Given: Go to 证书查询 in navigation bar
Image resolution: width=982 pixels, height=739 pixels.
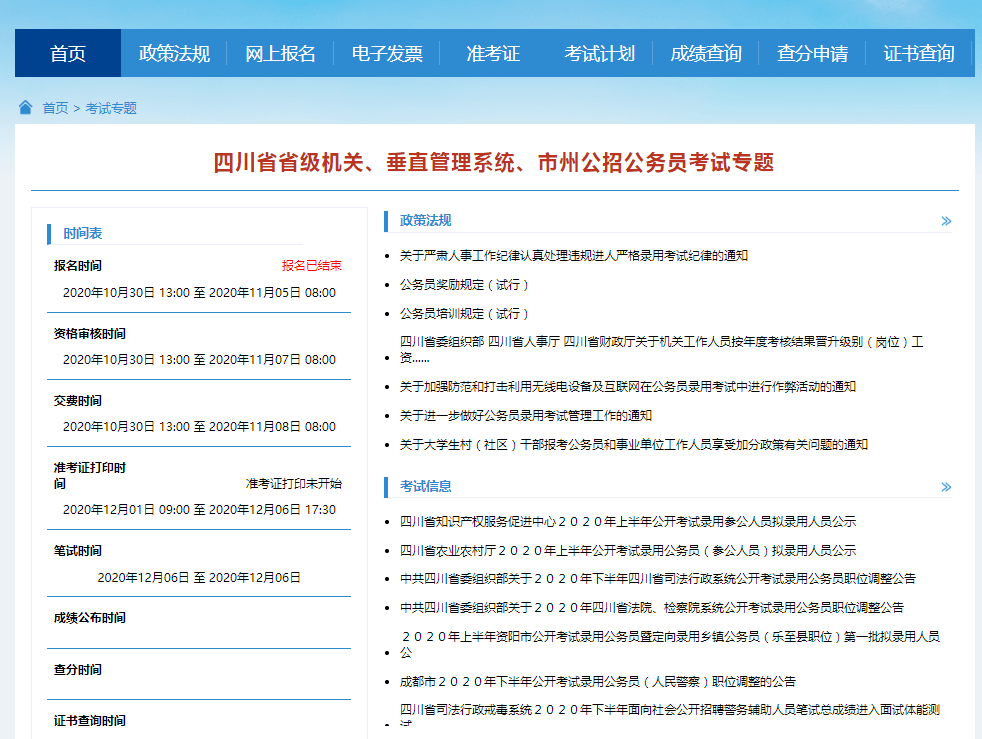Looking at the screenshot, I should click(919, 53).
